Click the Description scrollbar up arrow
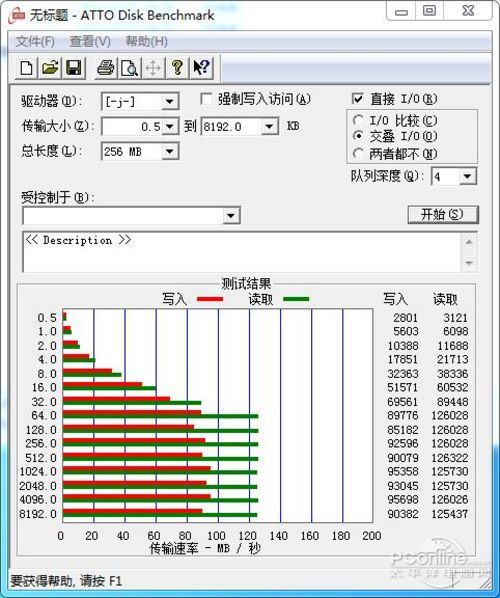The height and width of the screenshot is (598, 500). tap(469, 242)
